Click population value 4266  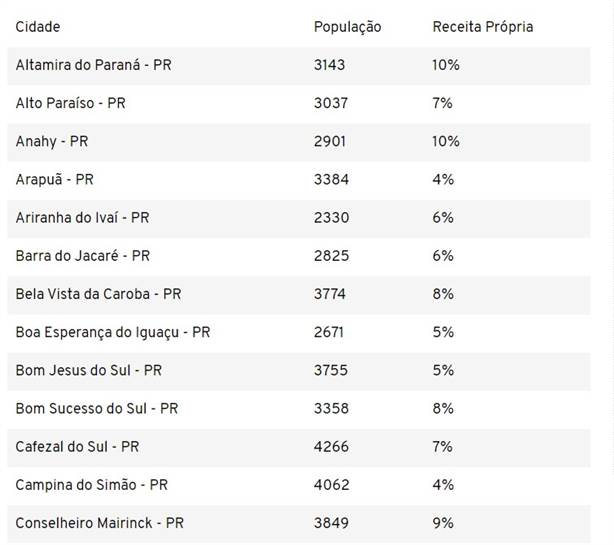pyautogui.click(x=331, y=447)
